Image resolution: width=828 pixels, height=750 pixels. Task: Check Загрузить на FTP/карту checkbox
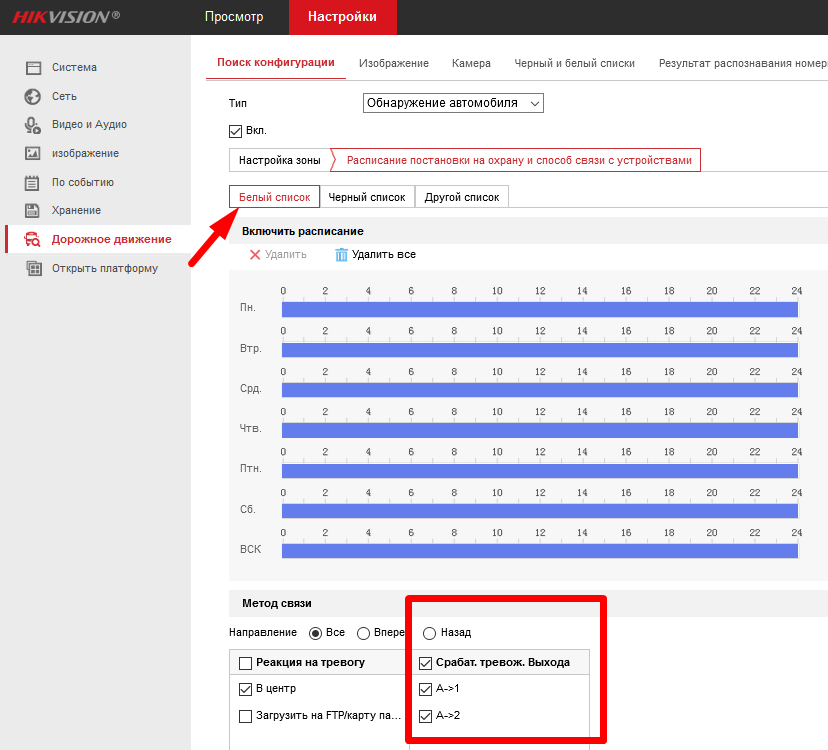coord(246,716)
